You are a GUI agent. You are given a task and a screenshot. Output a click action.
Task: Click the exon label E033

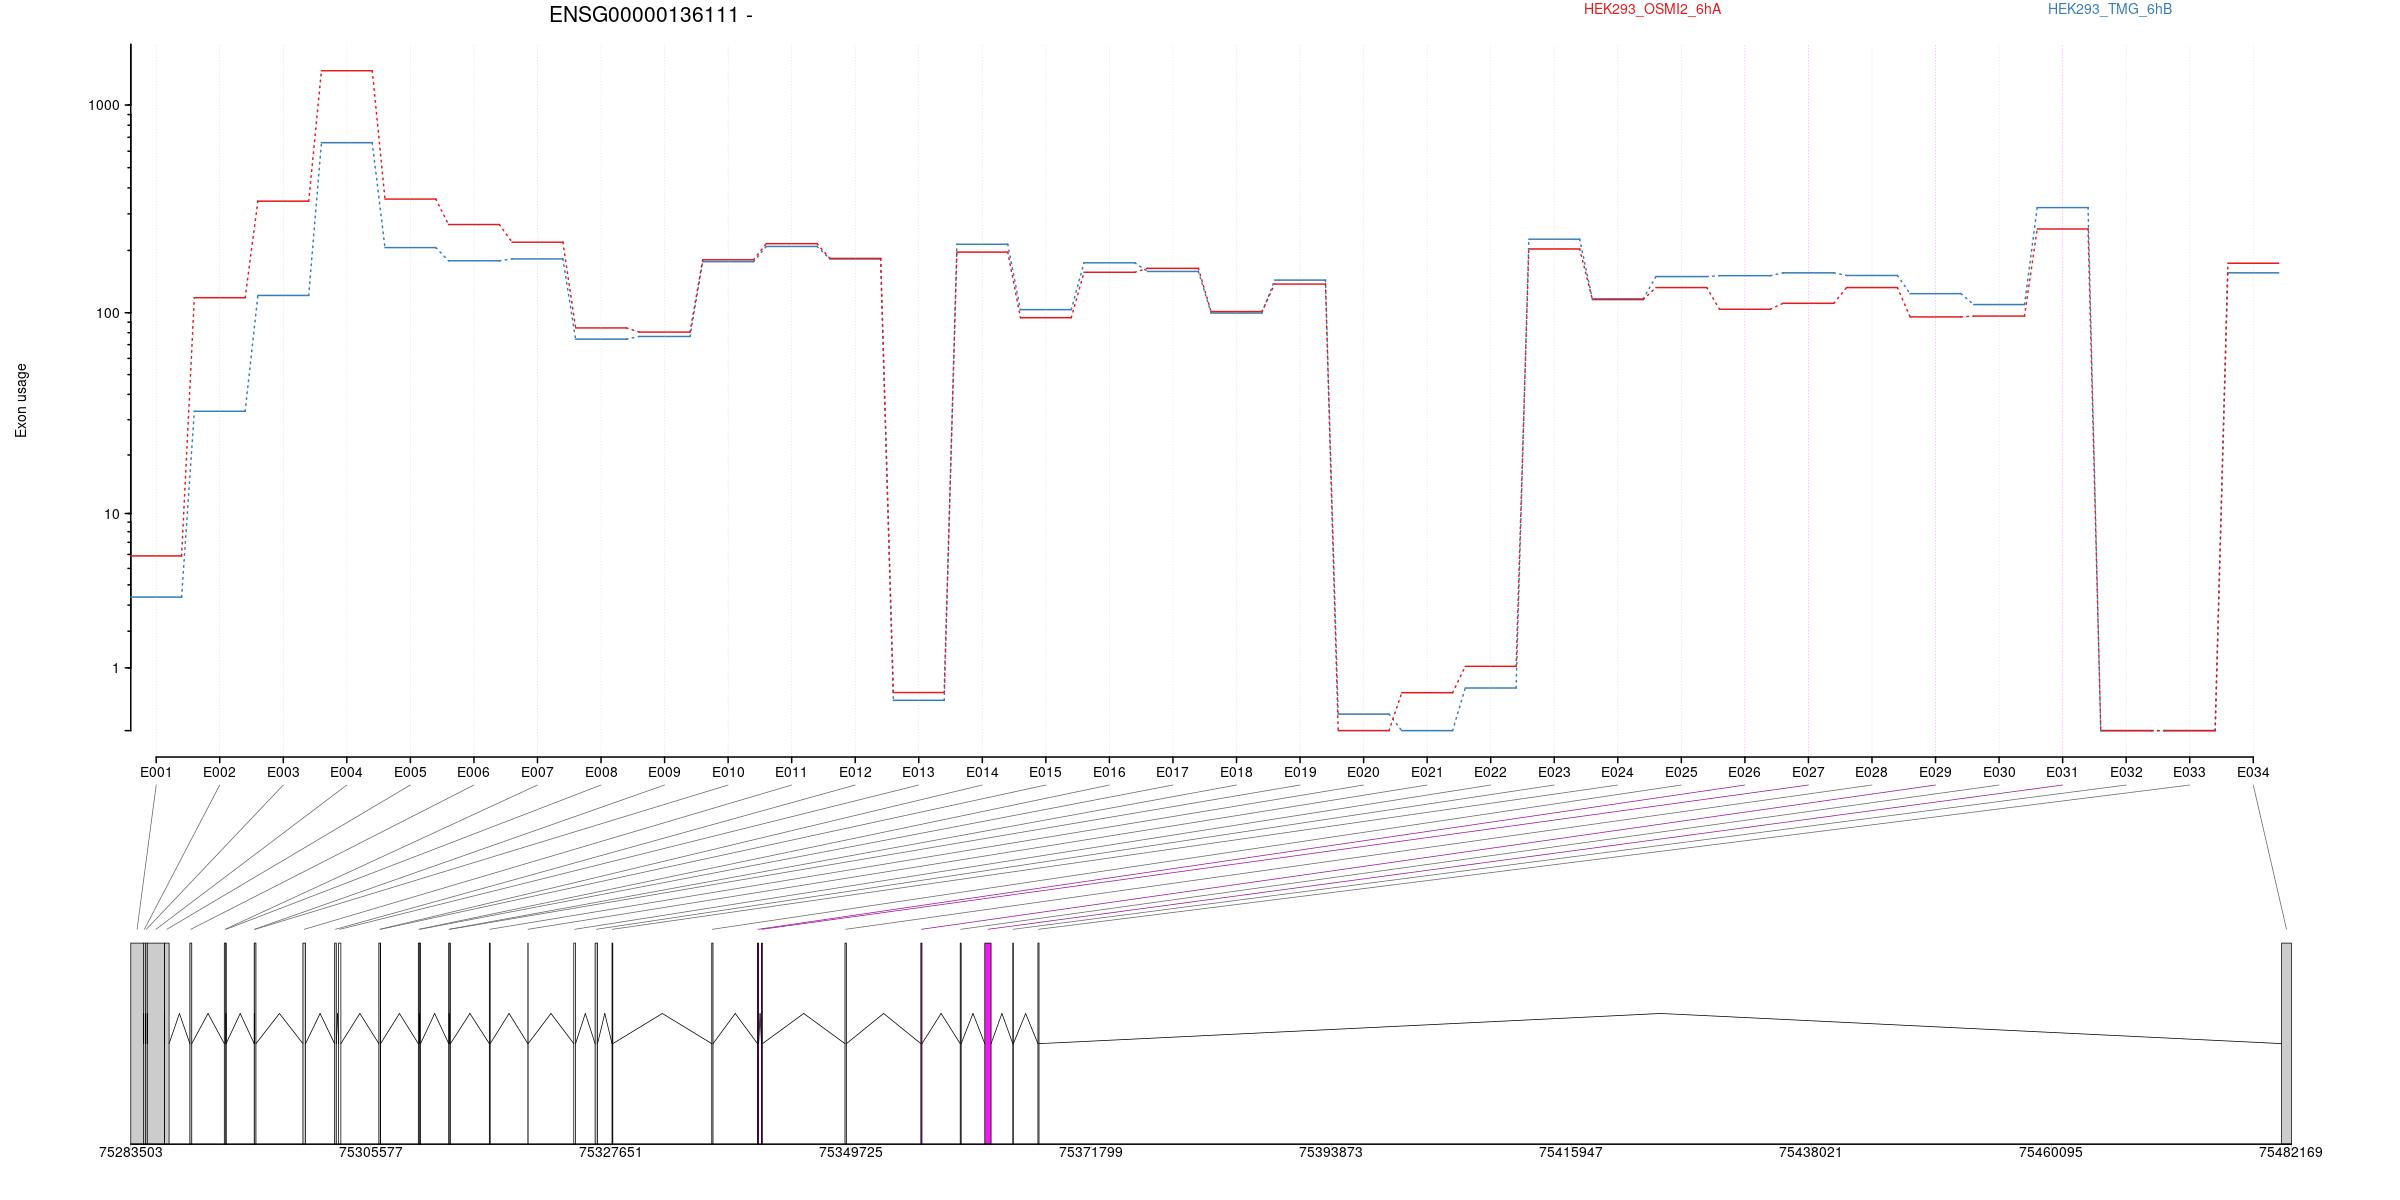tap(2189, 772)
